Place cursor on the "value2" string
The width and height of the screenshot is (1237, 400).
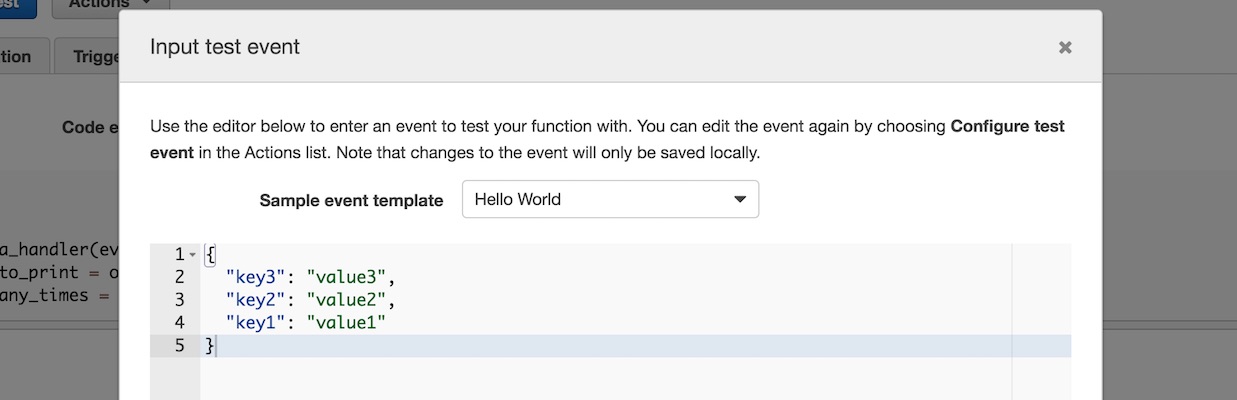click(343, 300)
